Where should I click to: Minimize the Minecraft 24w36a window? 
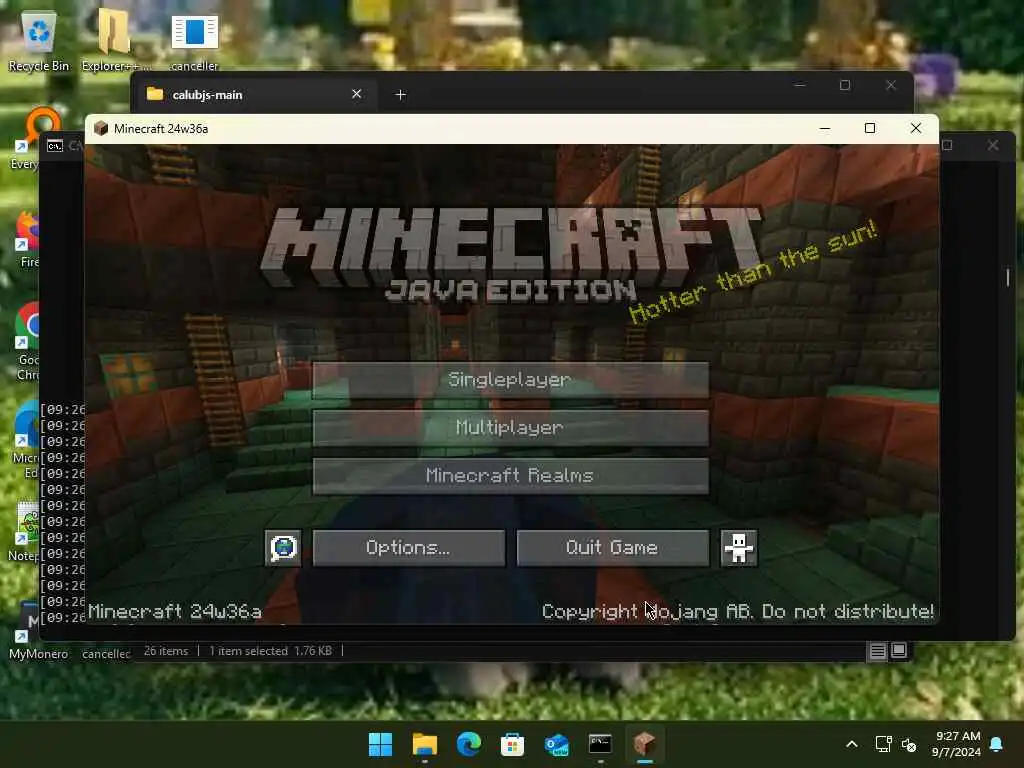pyautogui.click(x=825, y=129)
